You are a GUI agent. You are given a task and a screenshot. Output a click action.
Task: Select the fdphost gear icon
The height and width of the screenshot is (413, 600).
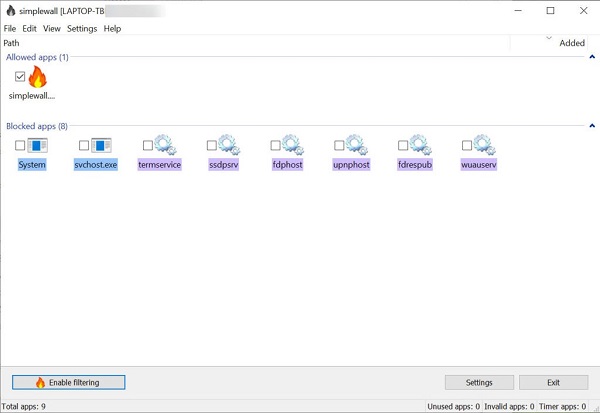pyautogui.click(x=293, y=145)
